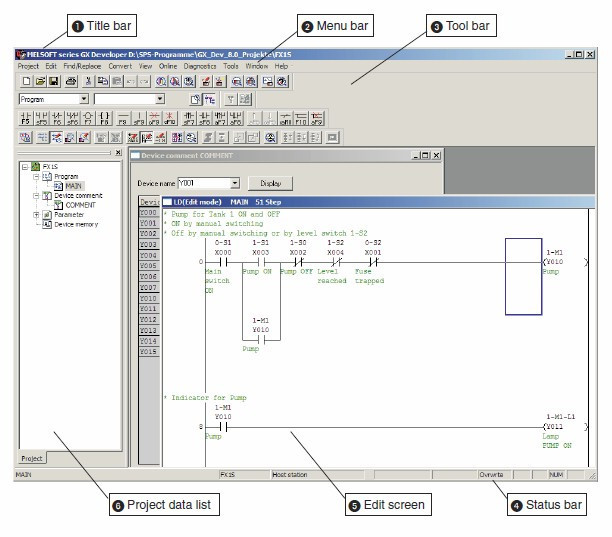Image resolution: width=612 pixels, height=537 pixels.
Task: Close the project data list panel
Action: (118, 153)
